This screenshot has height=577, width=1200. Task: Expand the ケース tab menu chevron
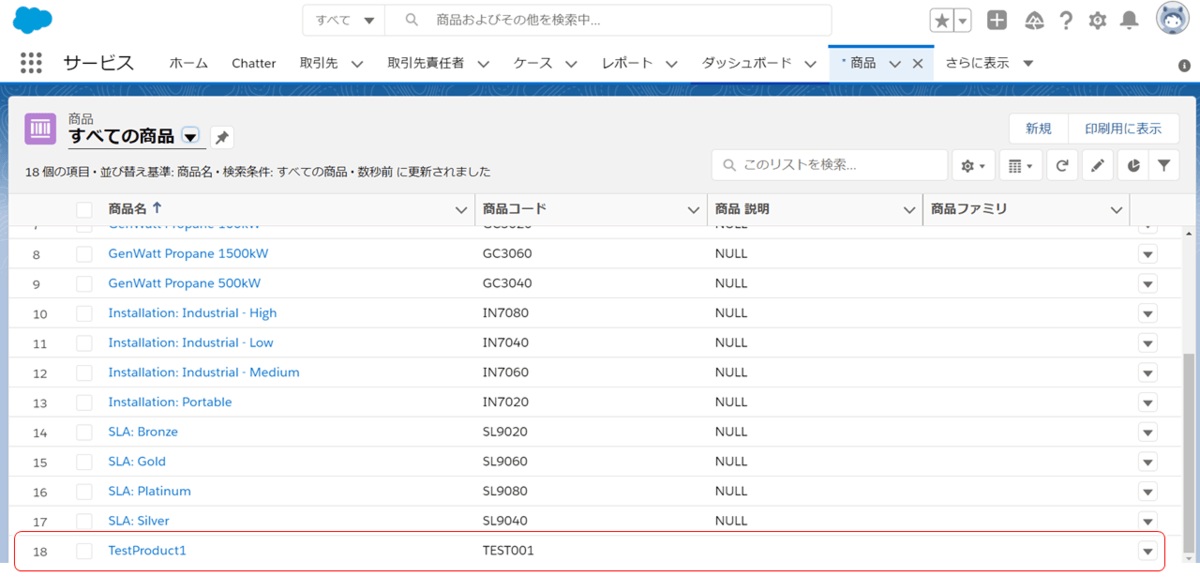click(x=571, y=64)
